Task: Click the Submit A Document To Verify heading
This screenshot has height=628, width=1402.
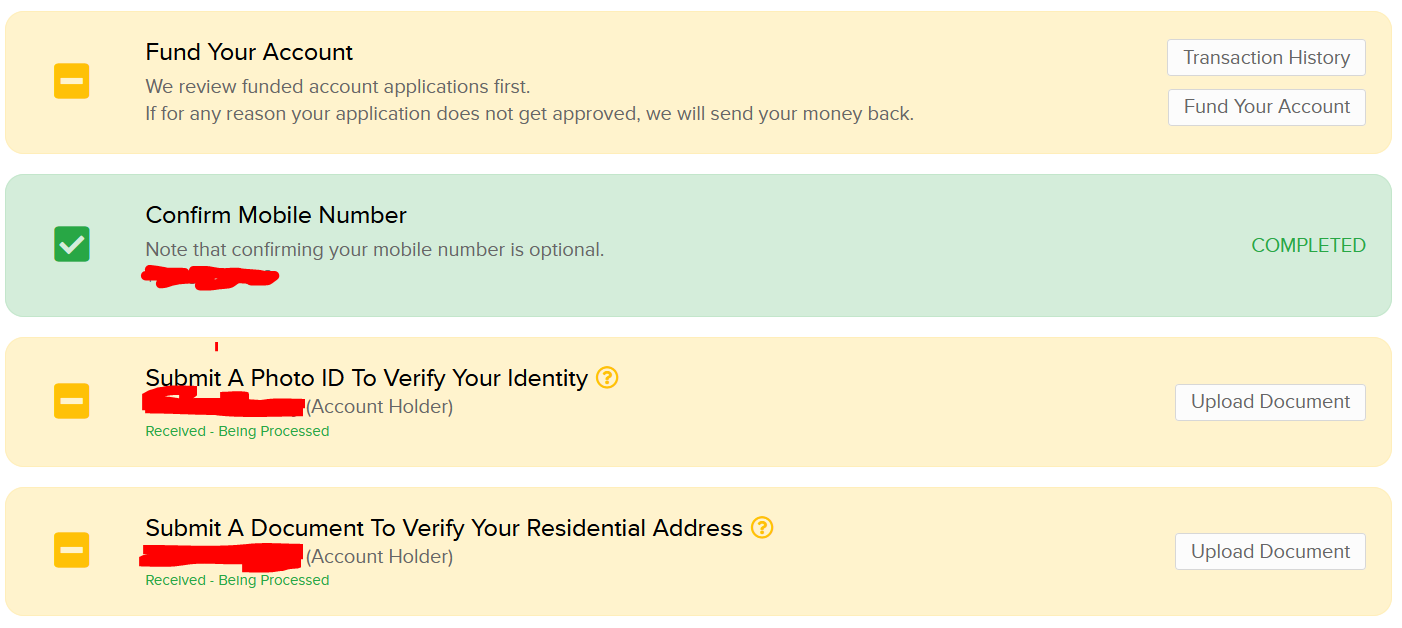Action: pos(444,528)
